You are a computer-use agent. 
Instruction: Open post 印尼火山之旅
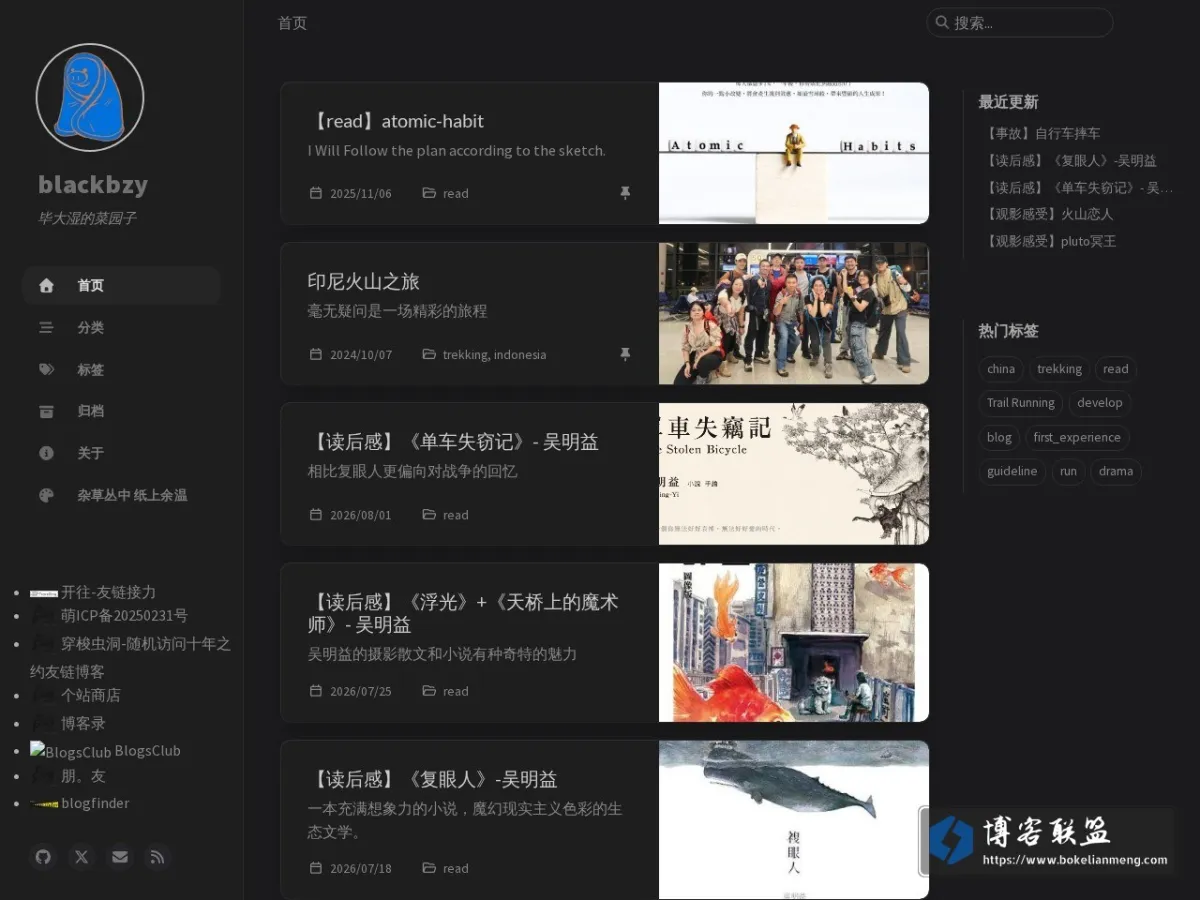(363, 282)
